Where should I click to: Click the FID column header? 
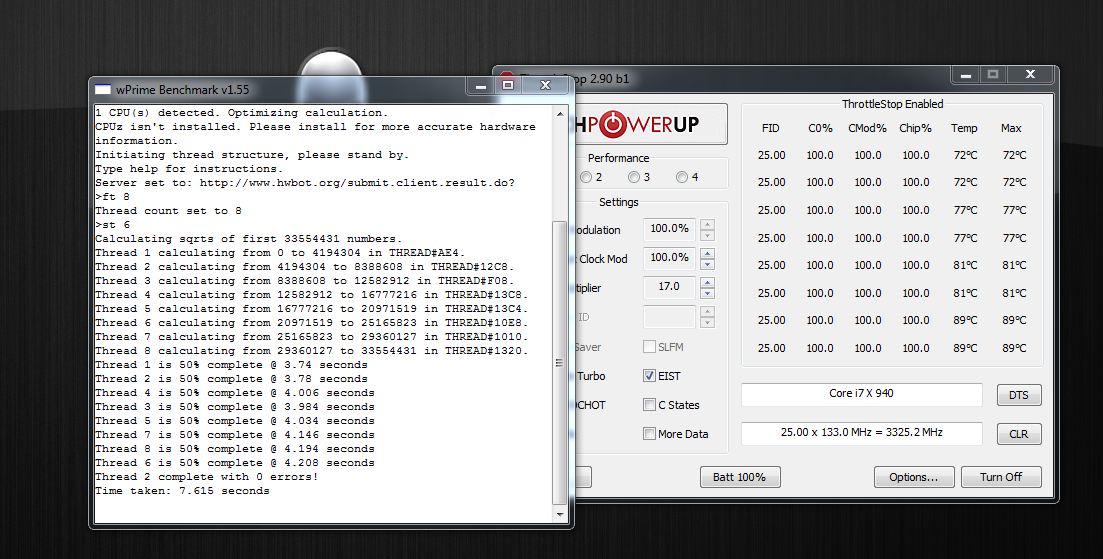click(770, 128)
